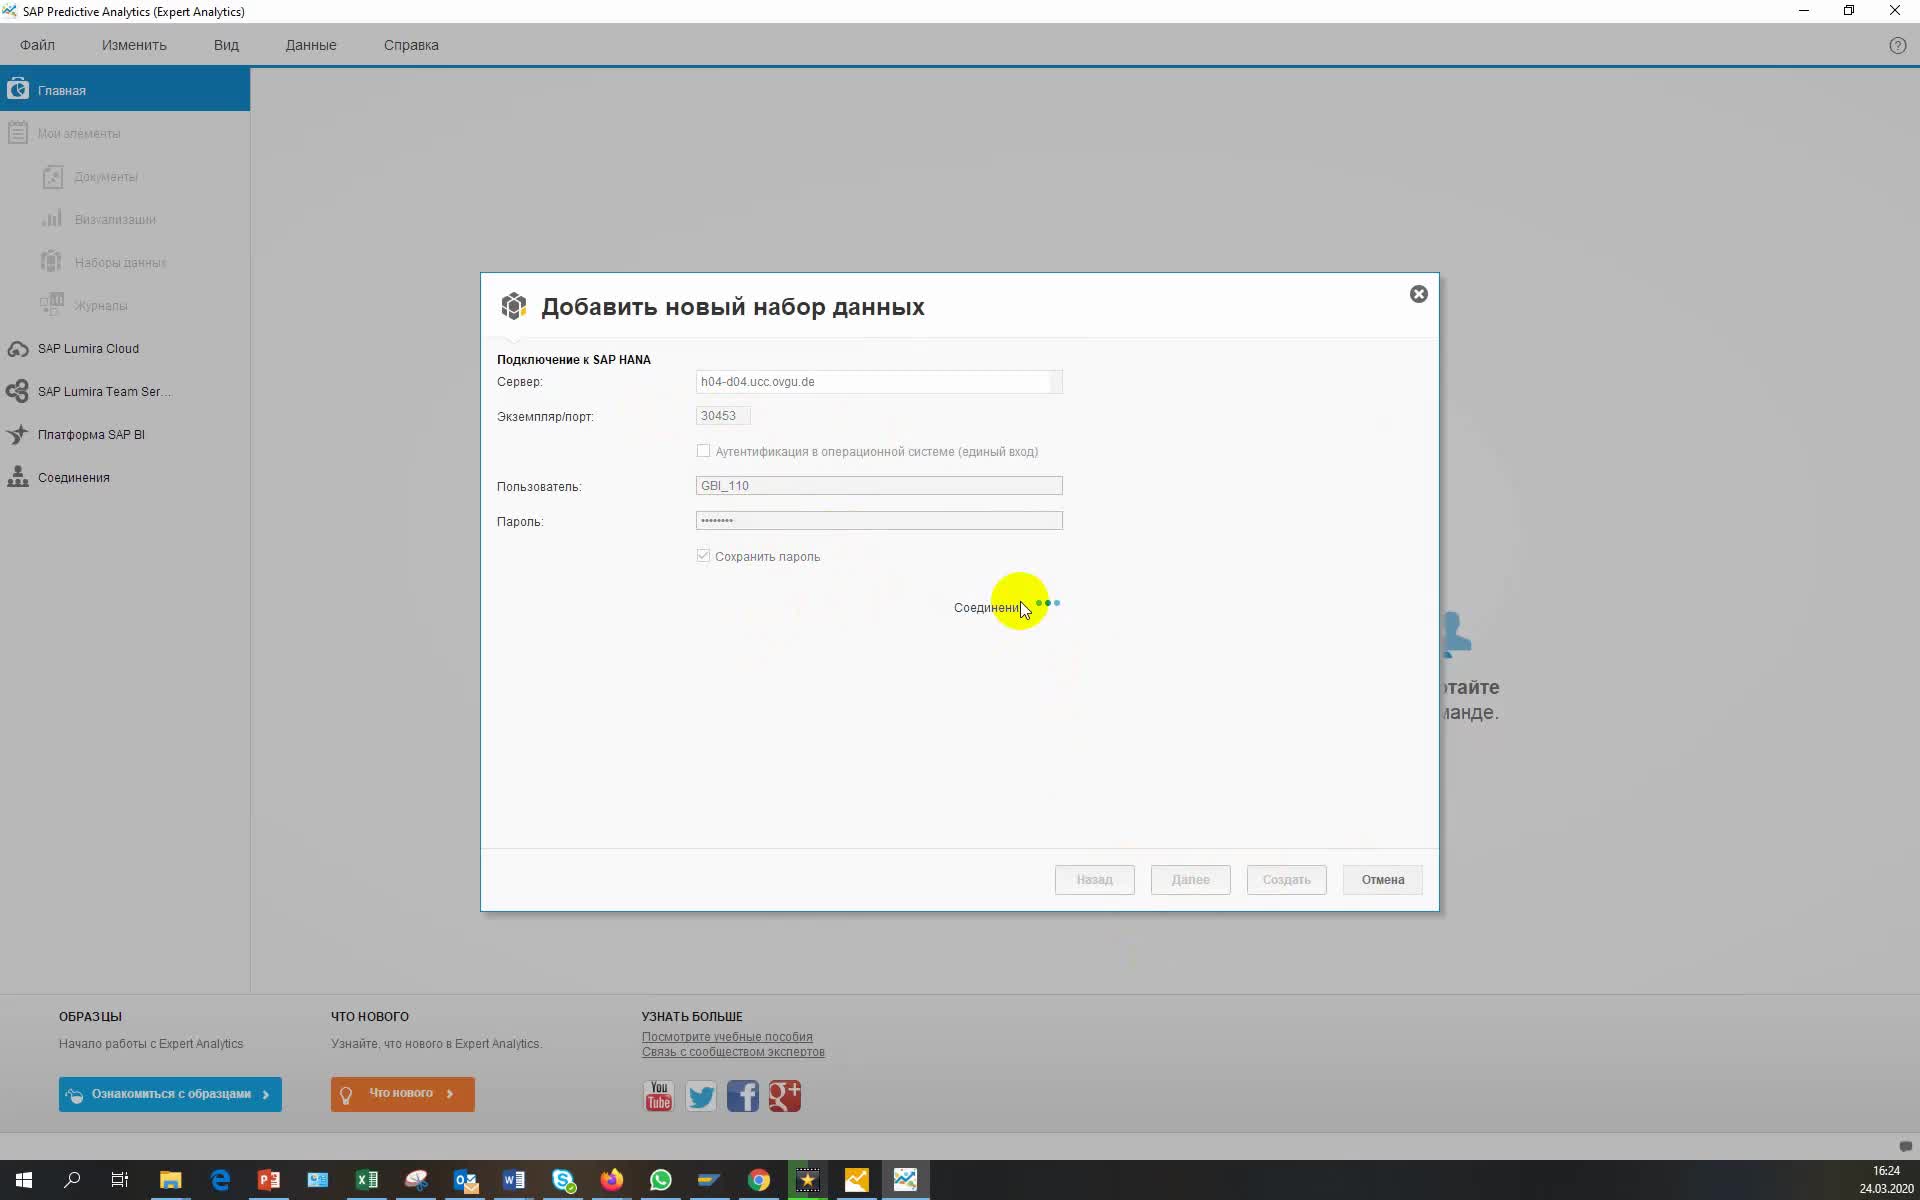Open Word from the taskbar

[514, 1180]
